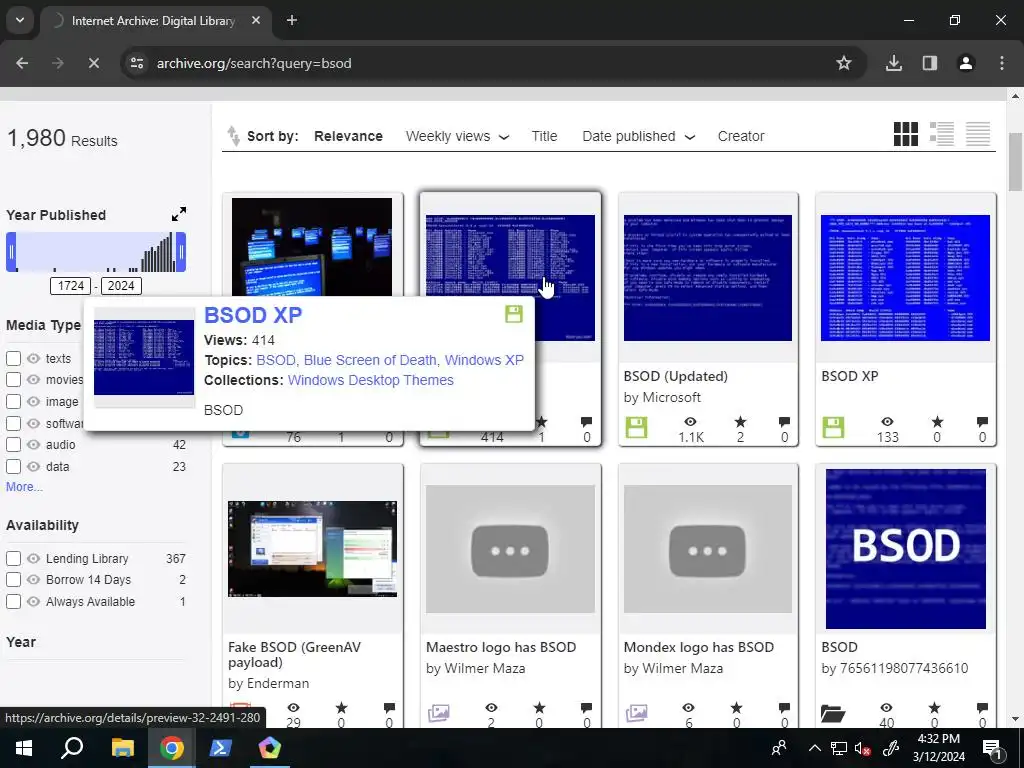Open the large BSOD logo thumbnail
1024x768 pixels.
click(905, 549)
